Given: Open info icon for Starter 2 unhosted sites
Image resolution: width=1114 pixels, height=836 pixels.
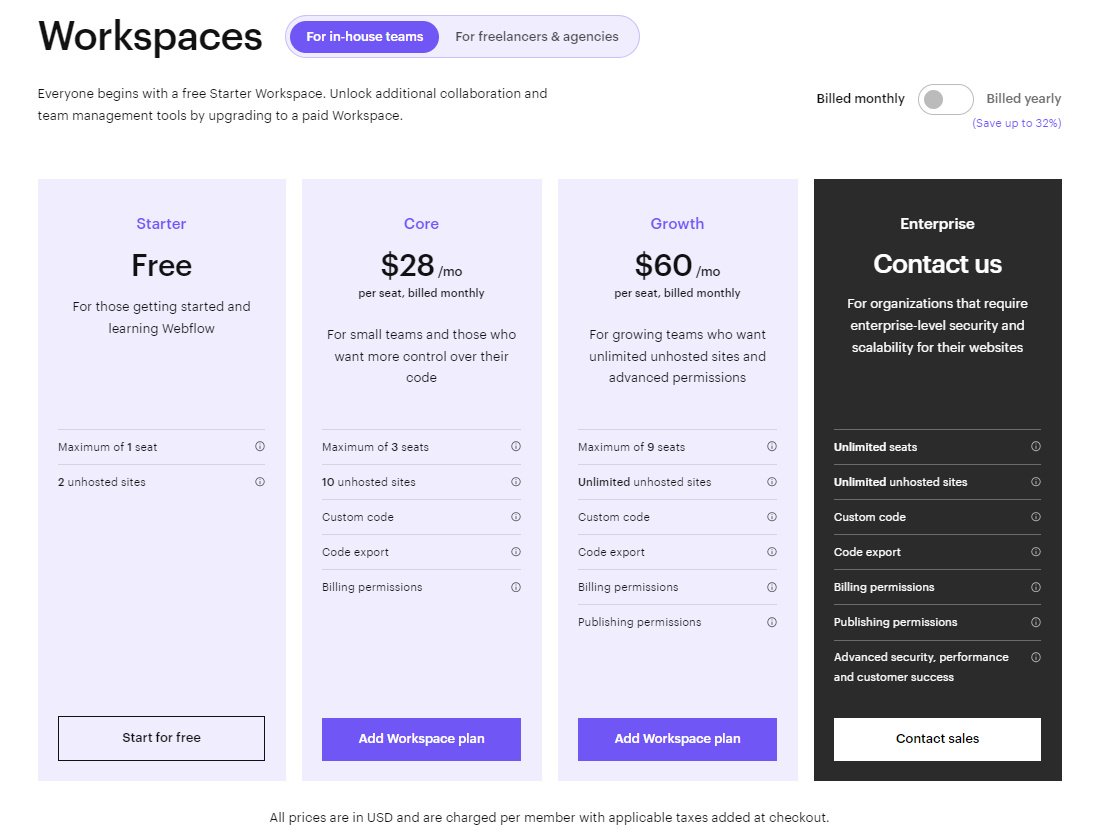Looking at the screenshot, I should [260, 482].
